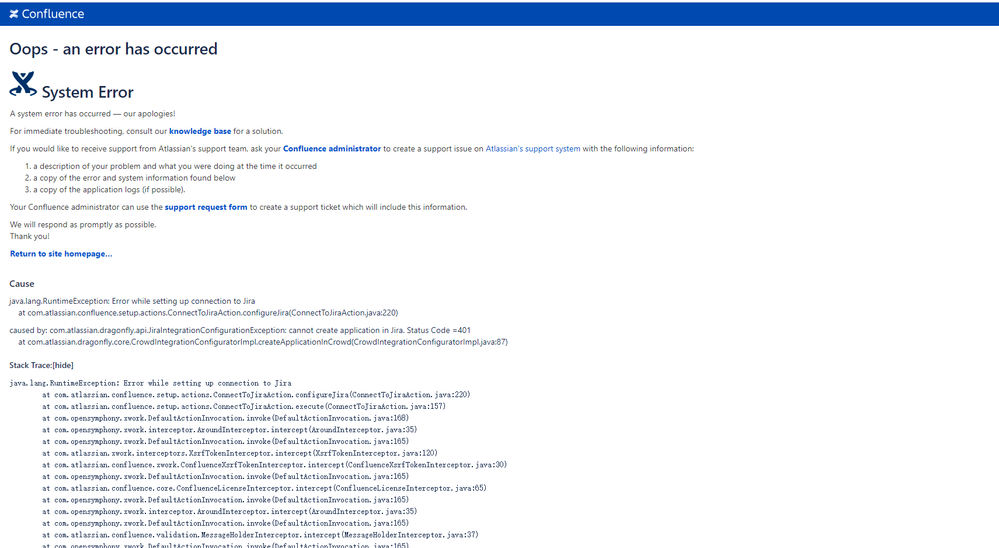The width and height of the screenshot is (999, 548).
Task: Click the 'Cause' heading
Action: [x=22, y=284]
